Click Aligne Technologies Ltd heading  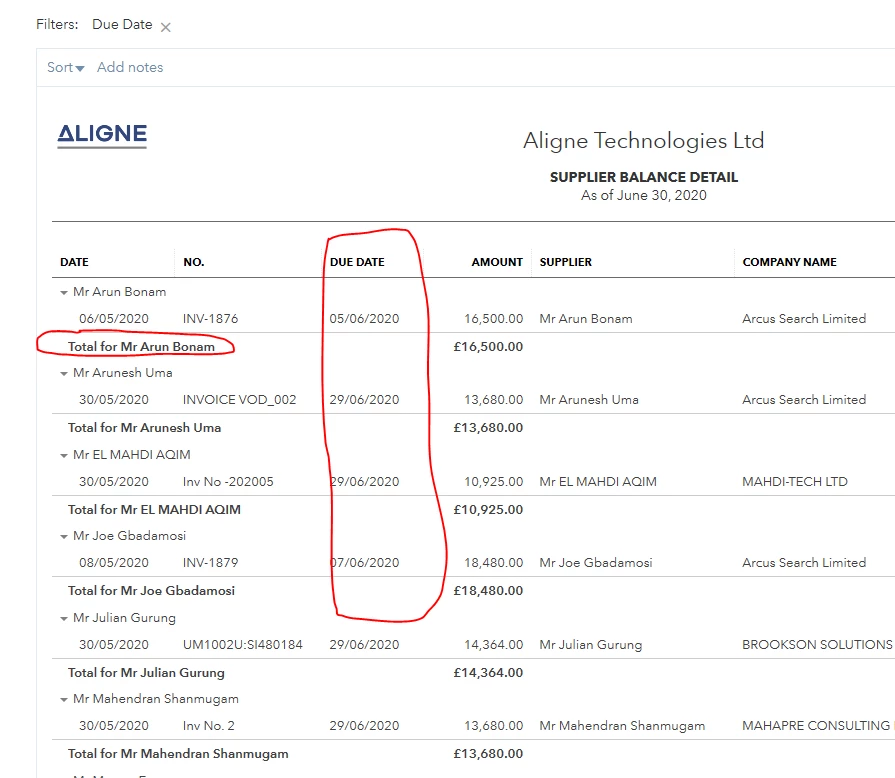click(644, 140)
